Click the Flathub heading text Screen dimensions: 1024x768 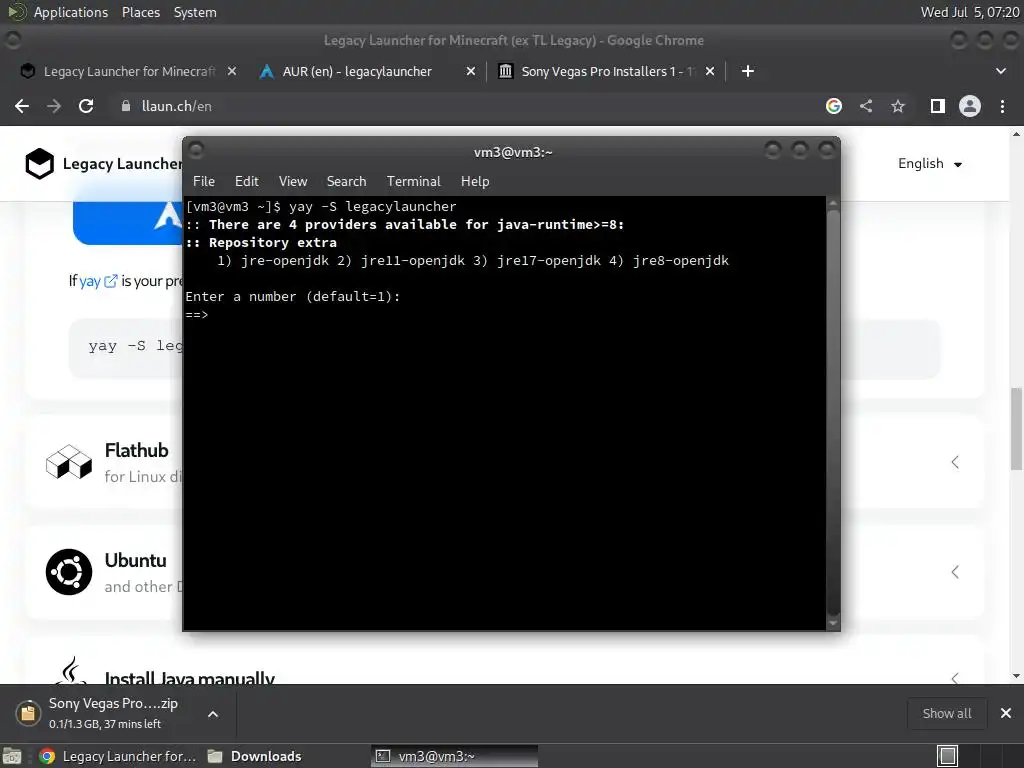pos(136,451)
